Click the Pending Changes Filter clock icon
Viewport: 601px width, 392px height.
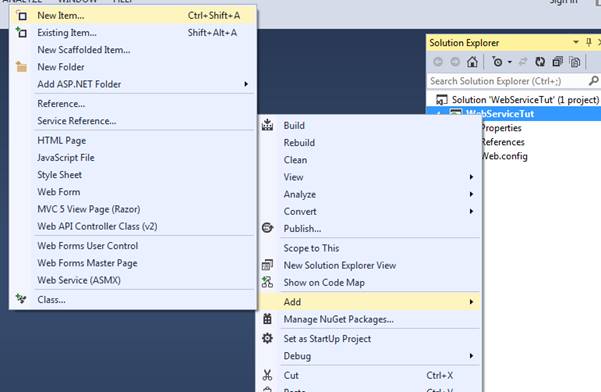[497, 62]
